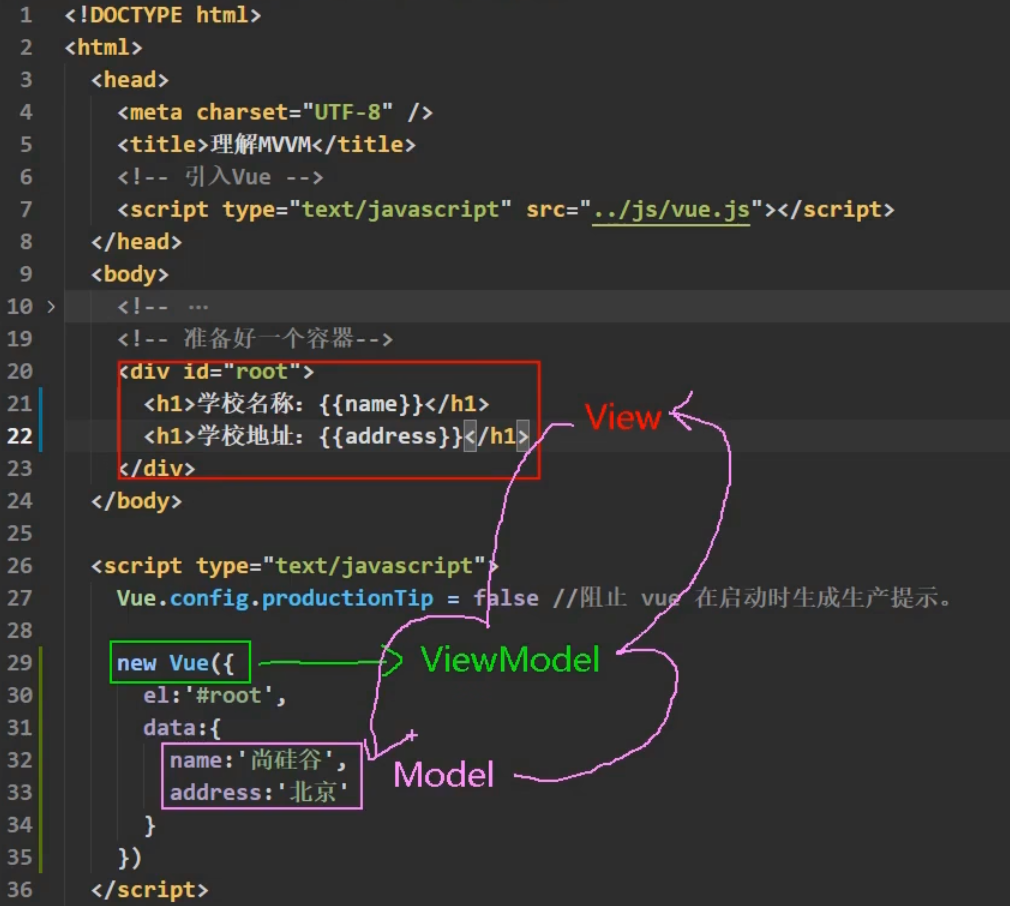Image resolution: width=1010 pixels, height=906 pixels.
Task: Select line number 29 in the gutter
Action: pos(20,663)
